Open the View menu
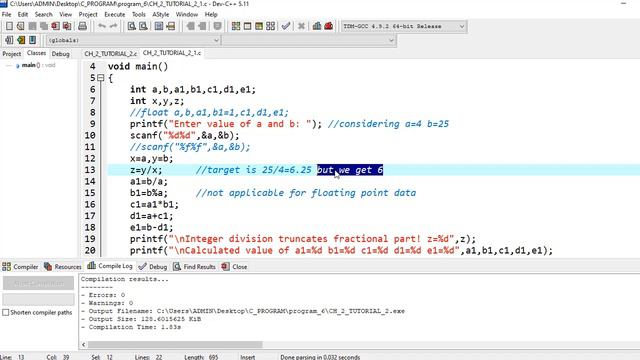This screenshot has width=640, height=360. (65, 14)
